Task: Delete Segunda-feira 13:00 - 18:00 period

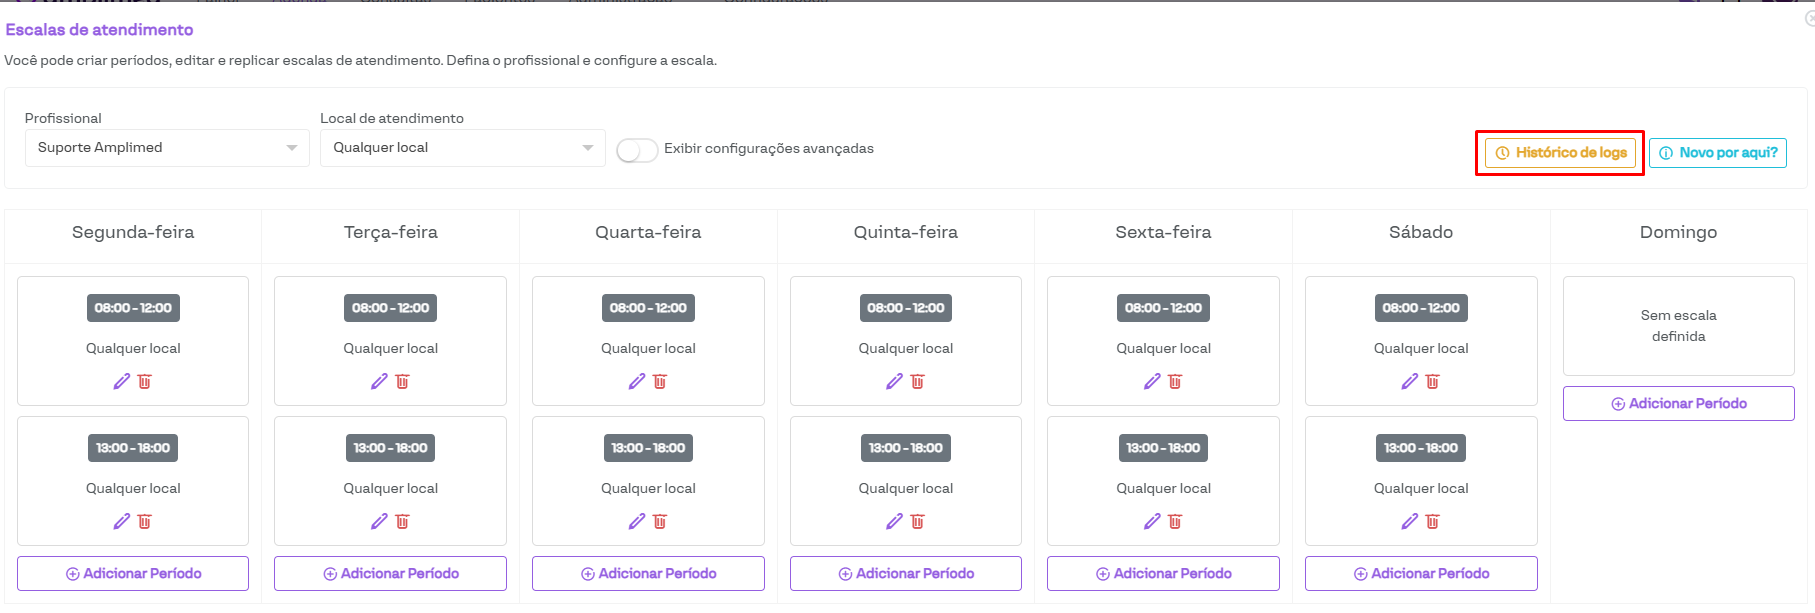Action: 145,521
